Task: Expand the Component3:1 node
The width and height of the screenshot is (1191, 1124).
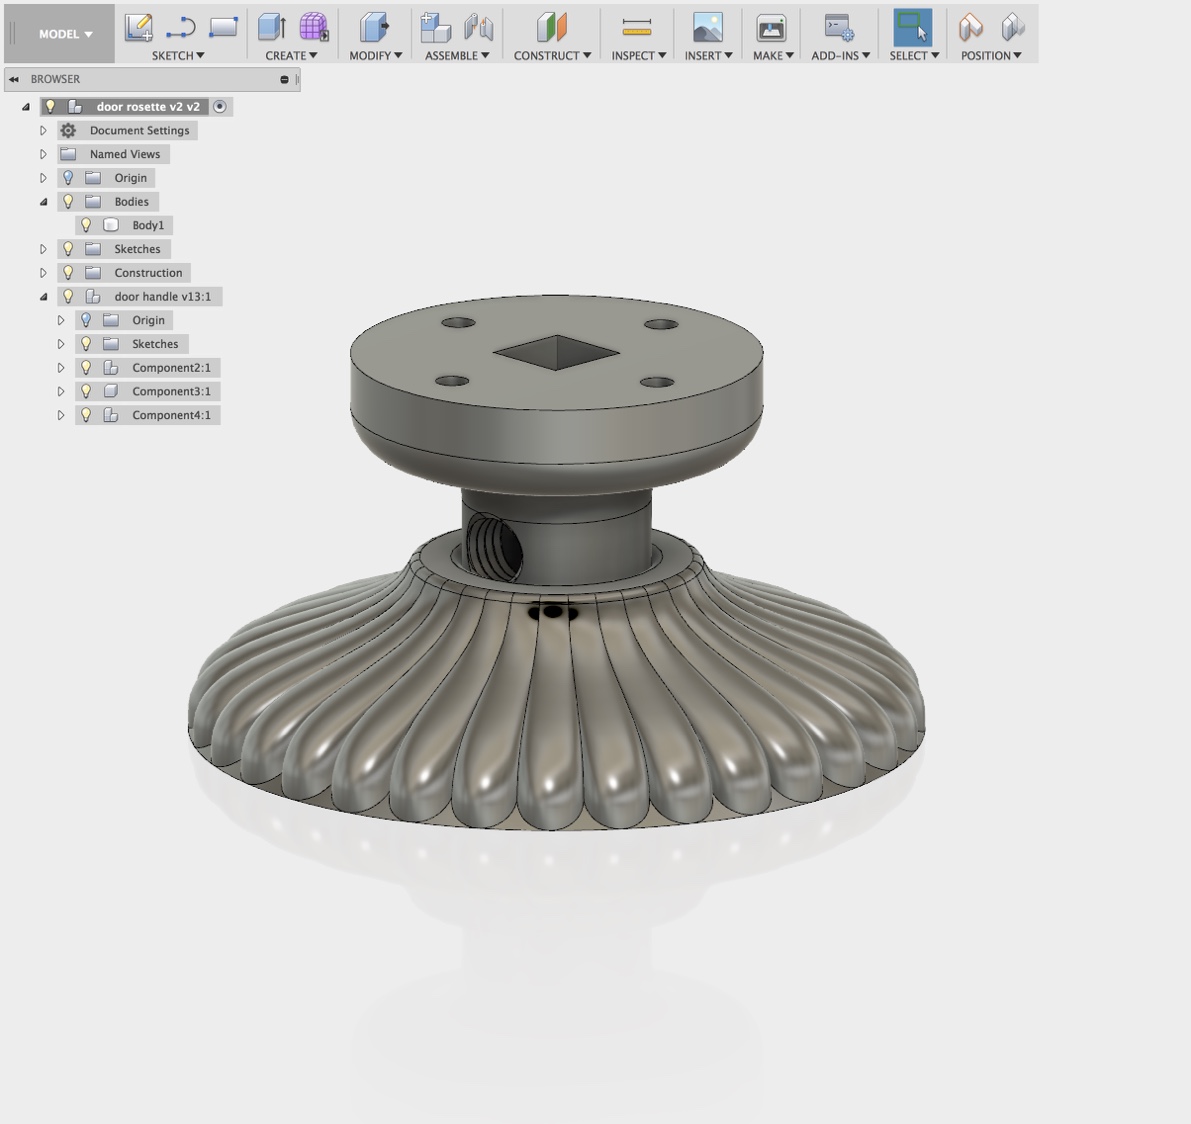Action: pyautogui.click(x=61, y=391)
